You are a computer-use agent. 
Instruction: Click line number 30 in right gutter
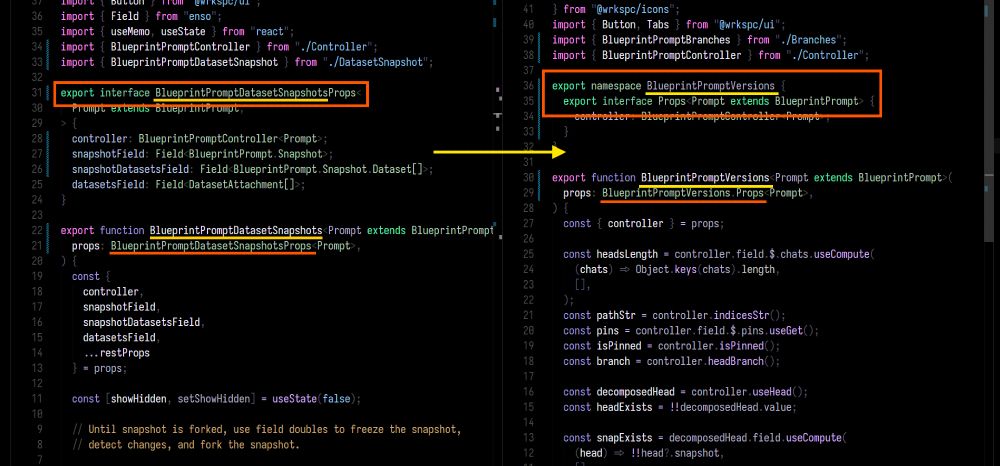click(x=527, y=177)
